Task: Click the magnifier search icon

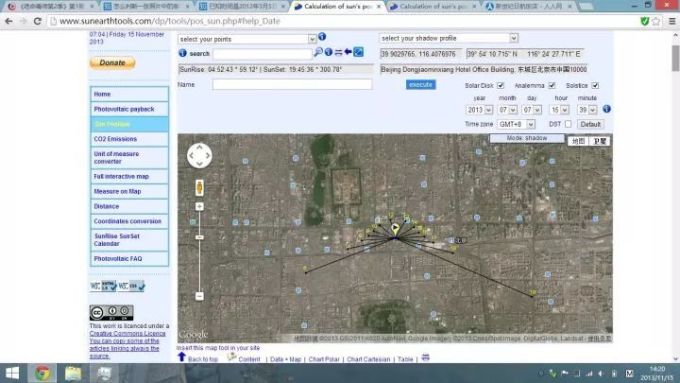Action: pos(318,52)
